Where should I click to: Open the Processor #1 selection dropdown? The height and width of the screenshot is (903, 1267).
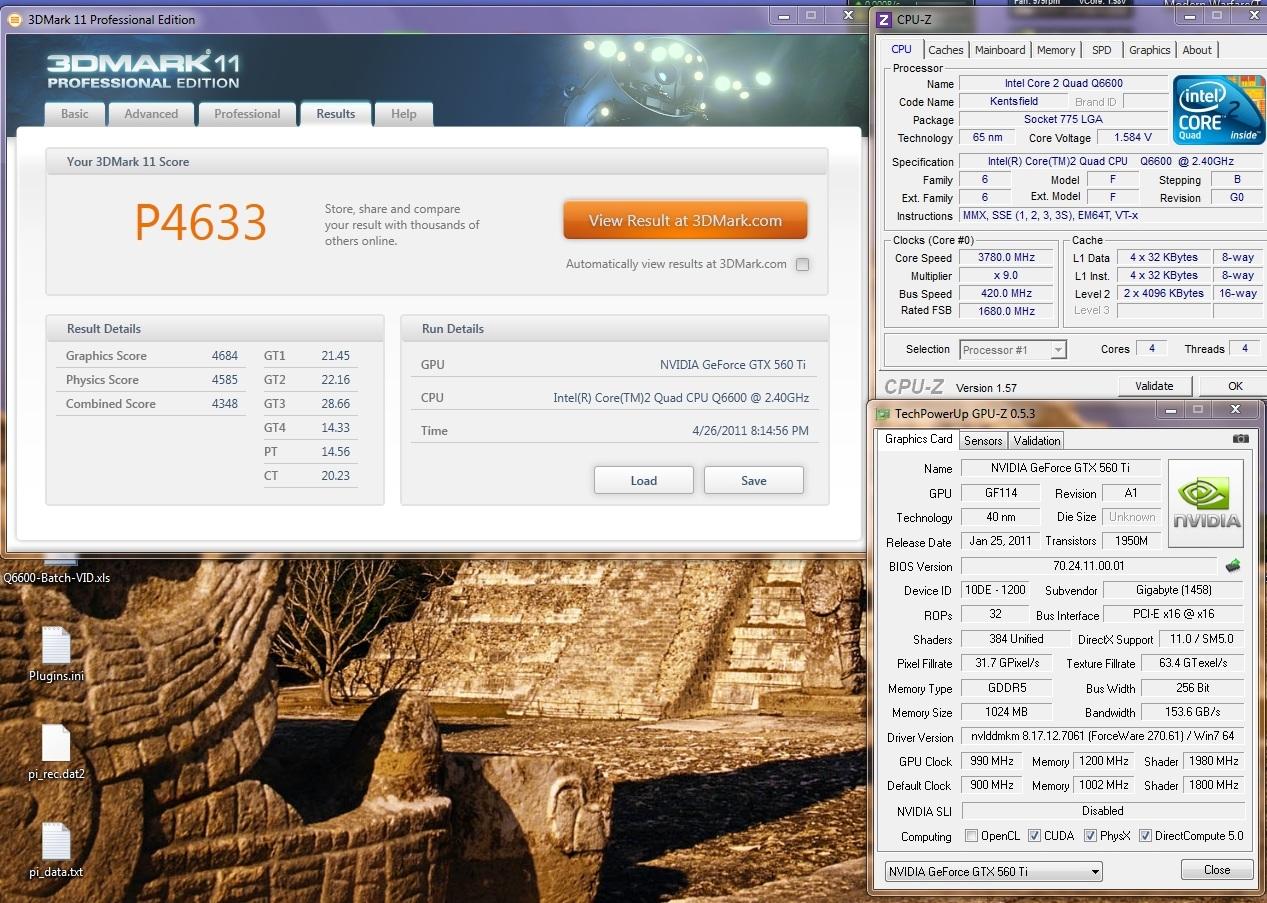coord(1013,350)
